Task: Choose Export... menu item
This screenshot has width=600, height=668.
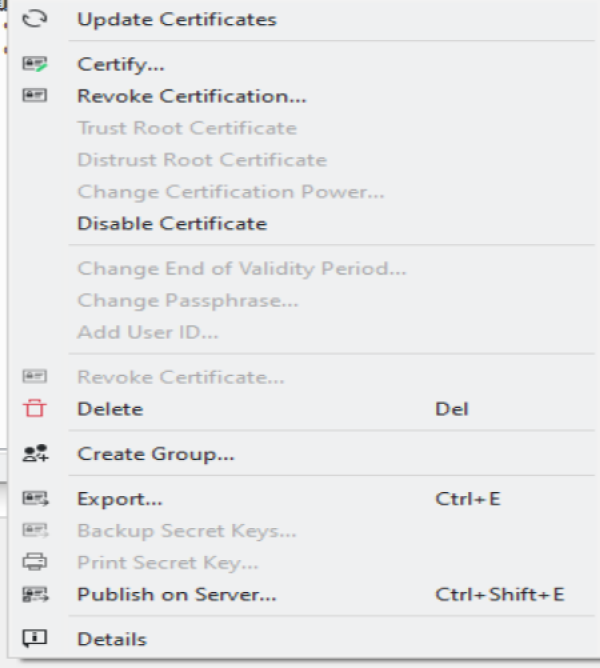Action: coord(119,498)
